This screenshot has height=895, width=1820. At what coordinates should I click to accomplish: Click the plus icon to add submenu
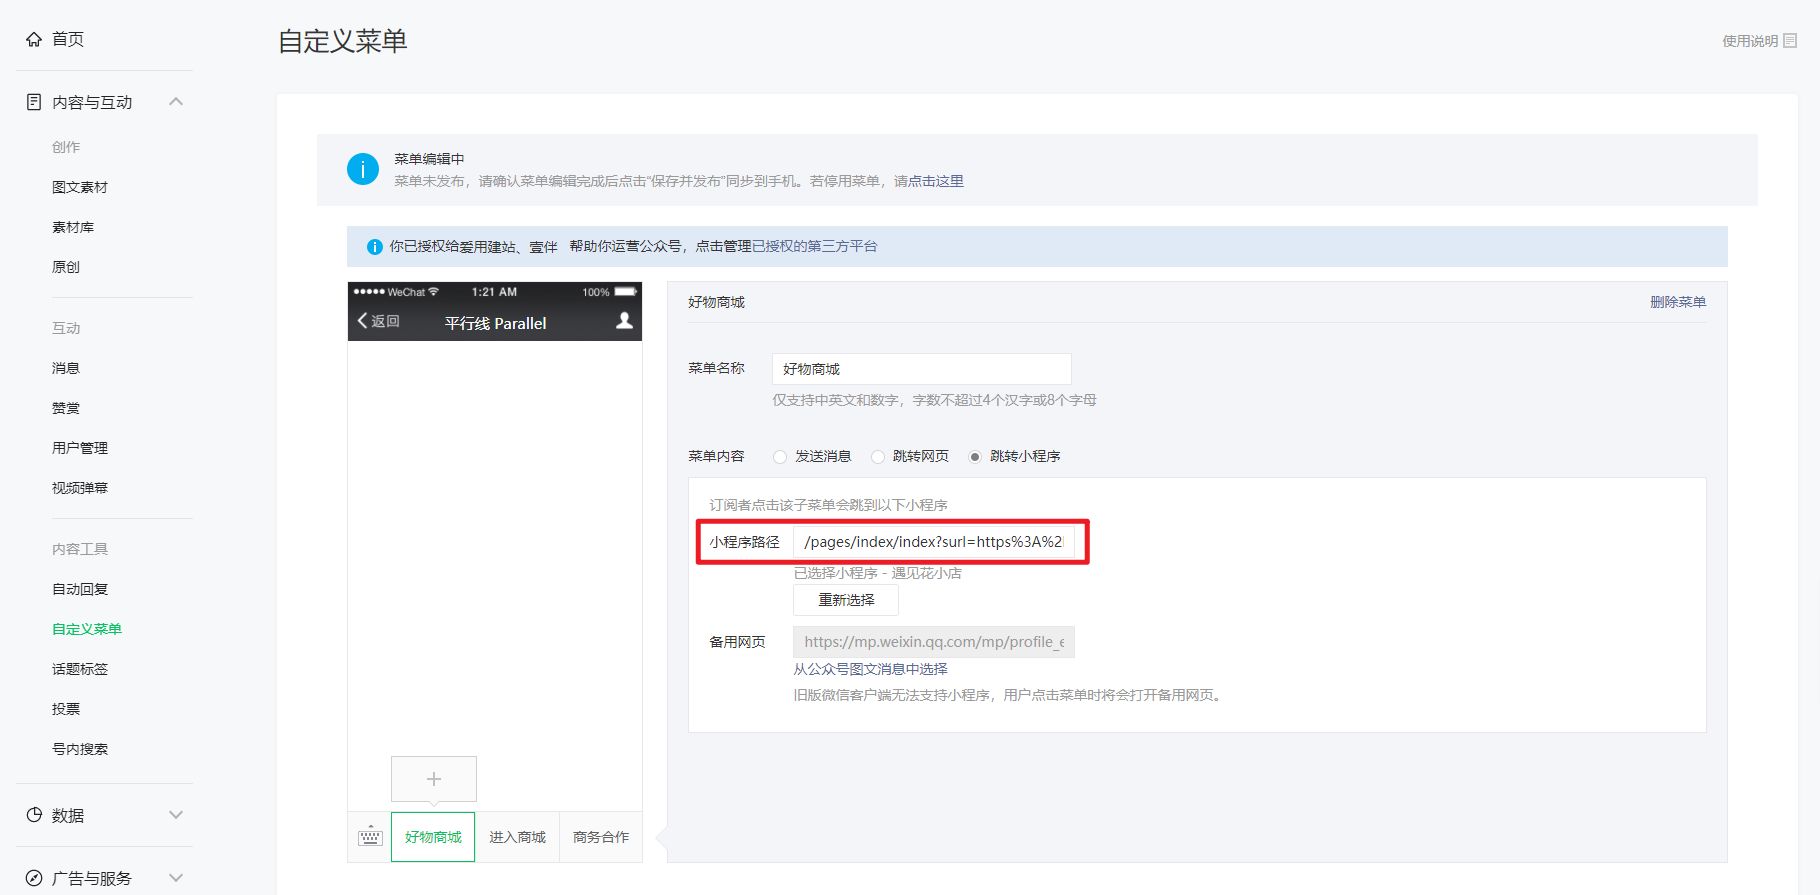[434, 779]
